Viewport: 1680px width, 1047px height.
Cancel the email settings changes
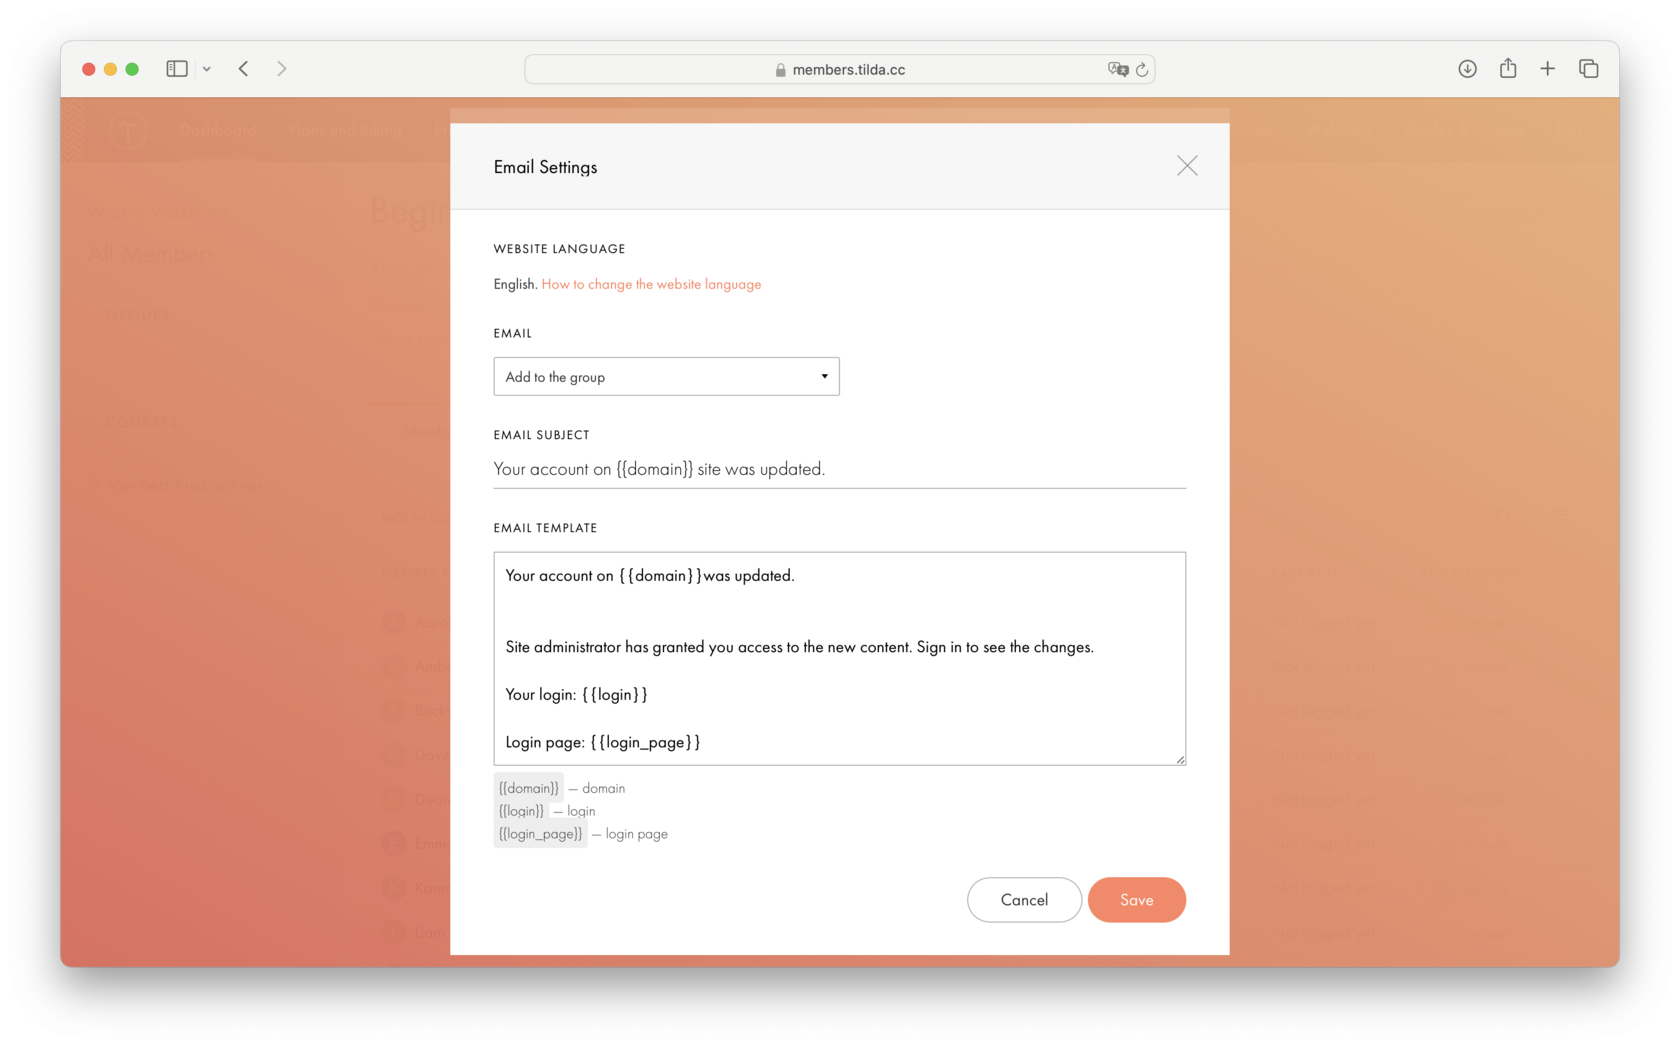1023,899
